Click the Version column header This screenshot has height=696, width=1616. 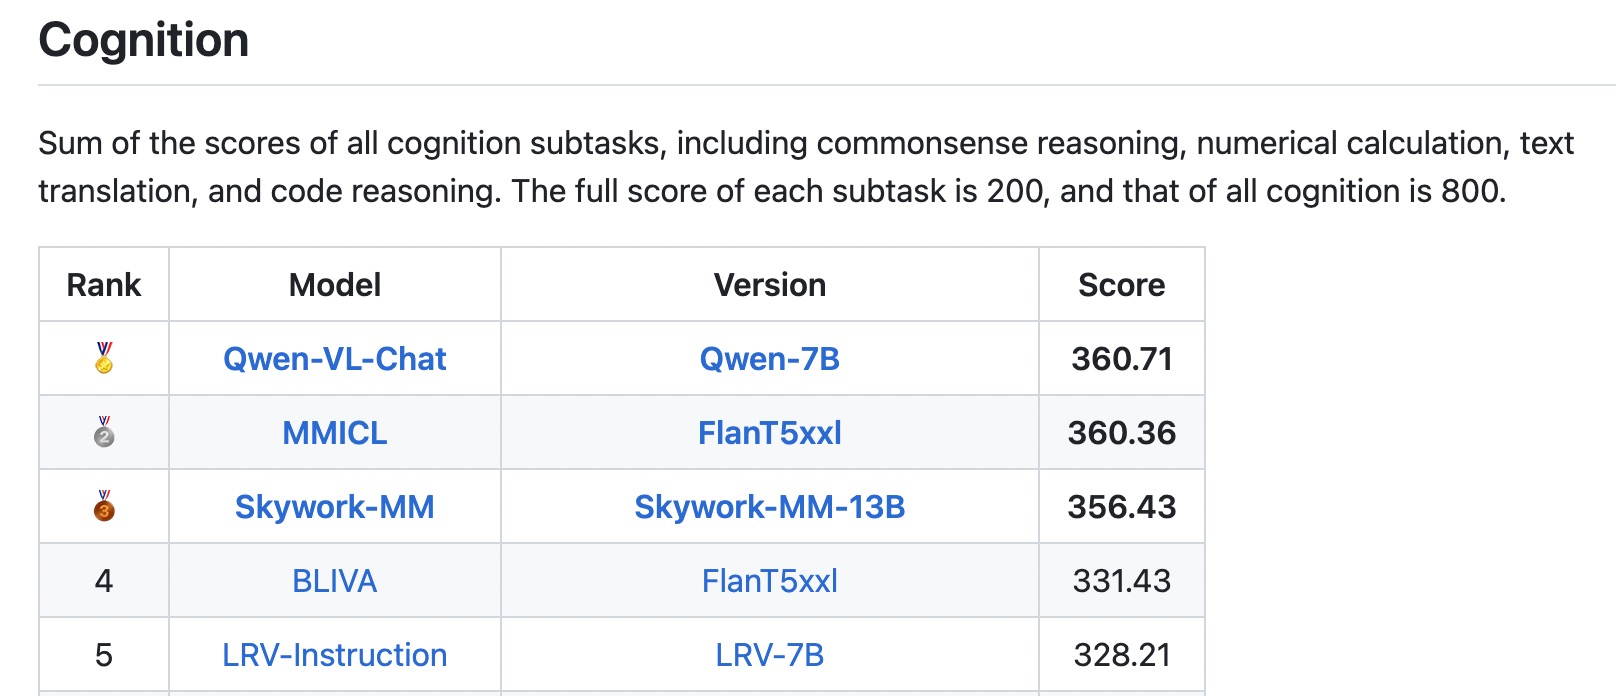[x=769, y=285]
